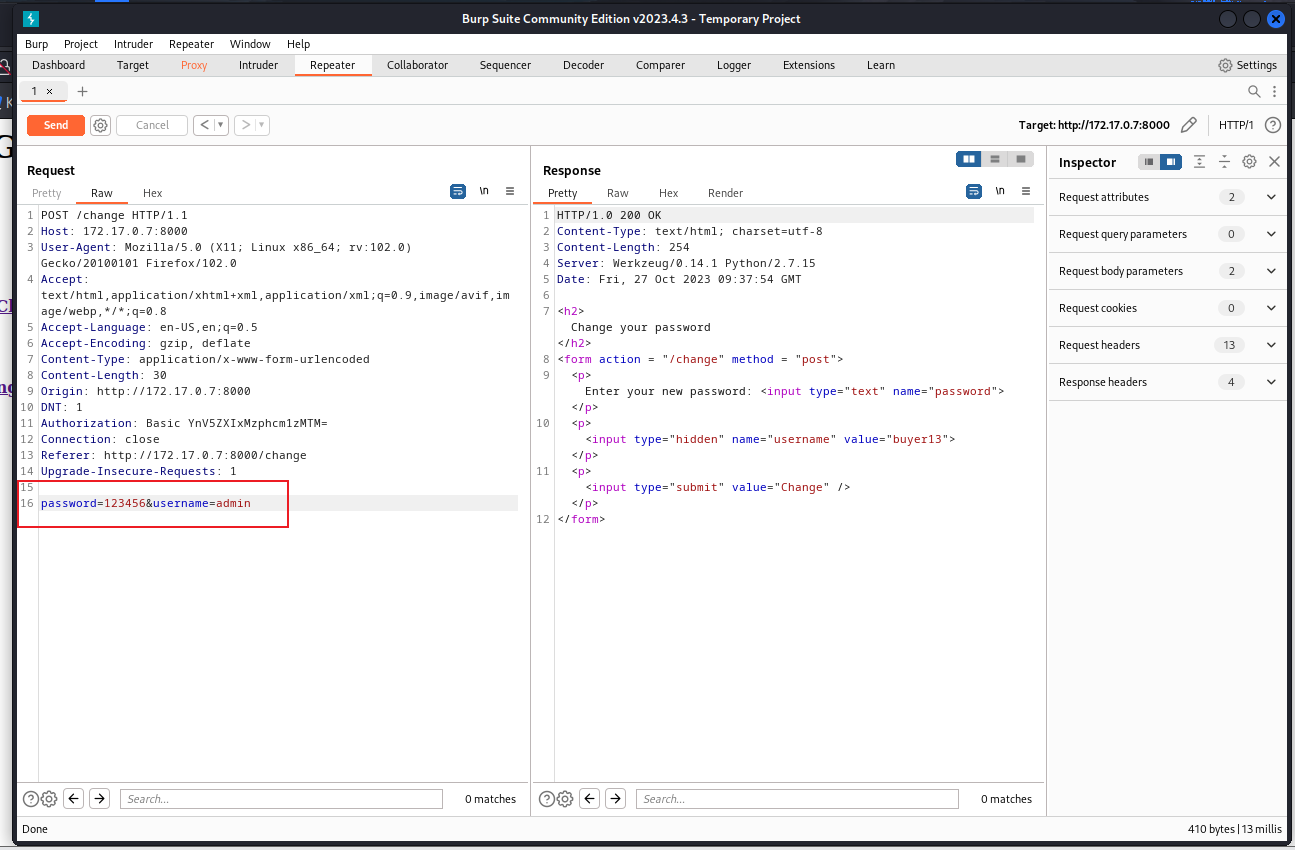Image resolution: width=1295 pixels, height=850 pixels.
Task: Select Request Pretty view
Action: [47, 193]
